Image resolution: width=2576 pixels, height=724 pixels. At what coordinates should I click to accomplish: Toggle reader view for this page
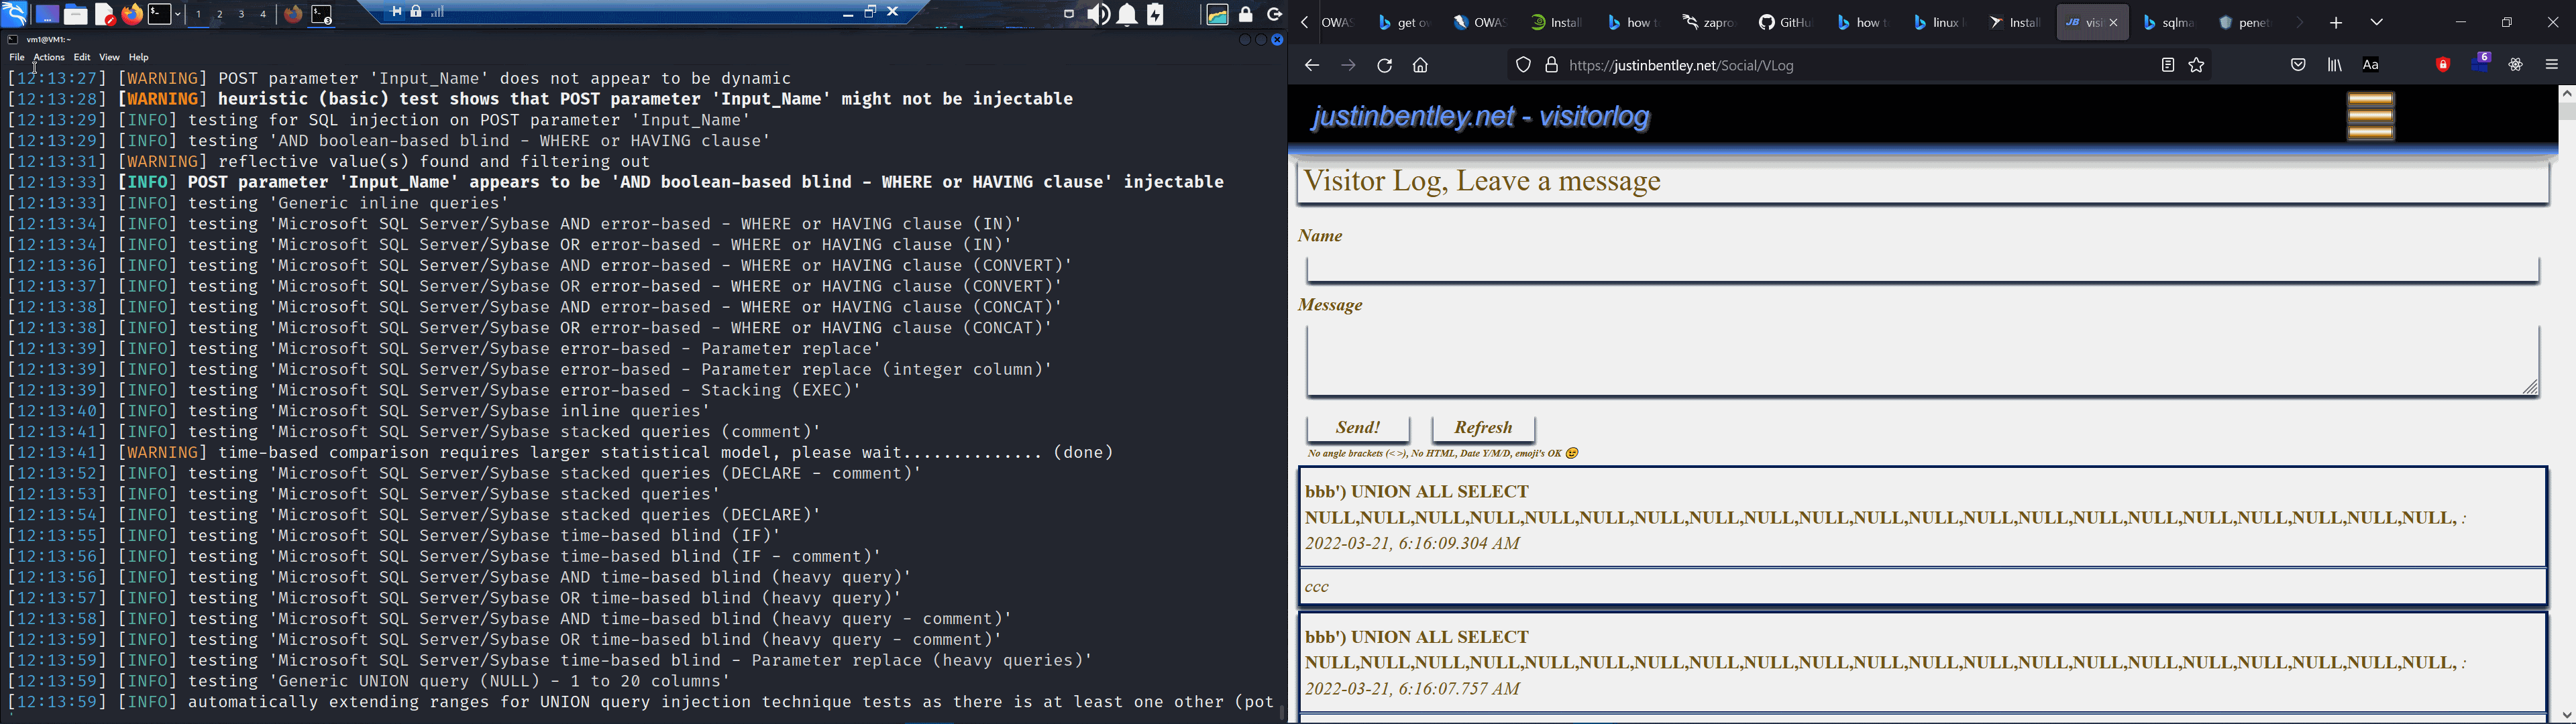click(x=2167, y=66)
